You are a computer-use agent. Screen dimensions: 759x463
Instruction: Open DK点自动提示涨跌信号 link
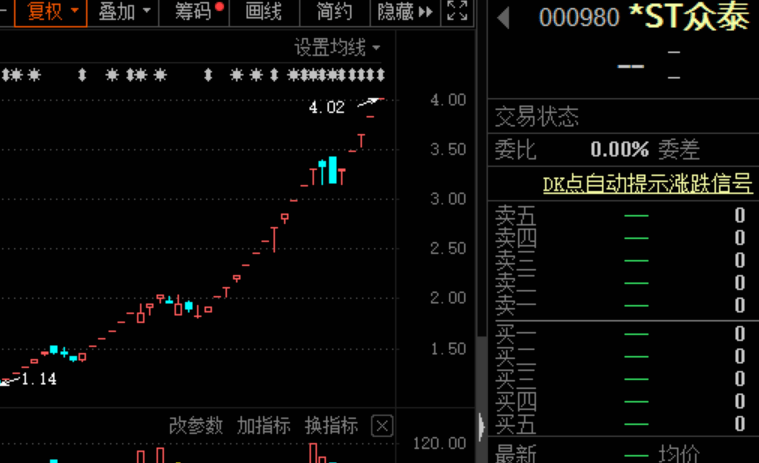[x=647, y=184]
